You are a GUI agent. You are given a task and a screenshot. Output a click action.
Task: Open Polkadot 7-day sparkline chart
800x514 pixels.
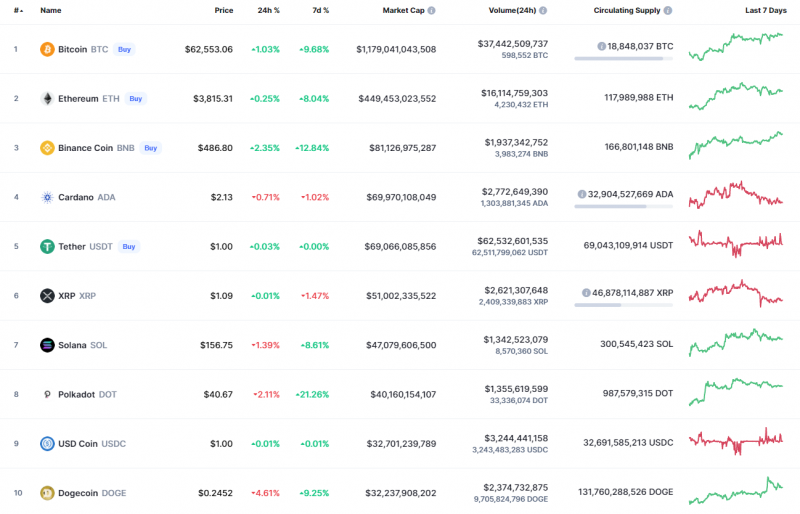pyautogui.click(x=736, y=391)
